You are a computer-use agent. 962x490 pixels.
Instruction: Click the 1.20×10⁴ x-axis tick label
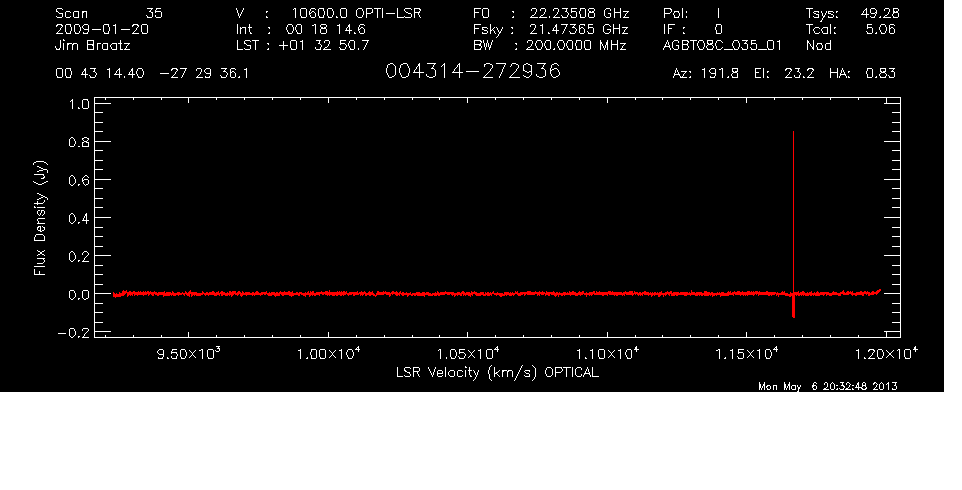pos(886,354)
